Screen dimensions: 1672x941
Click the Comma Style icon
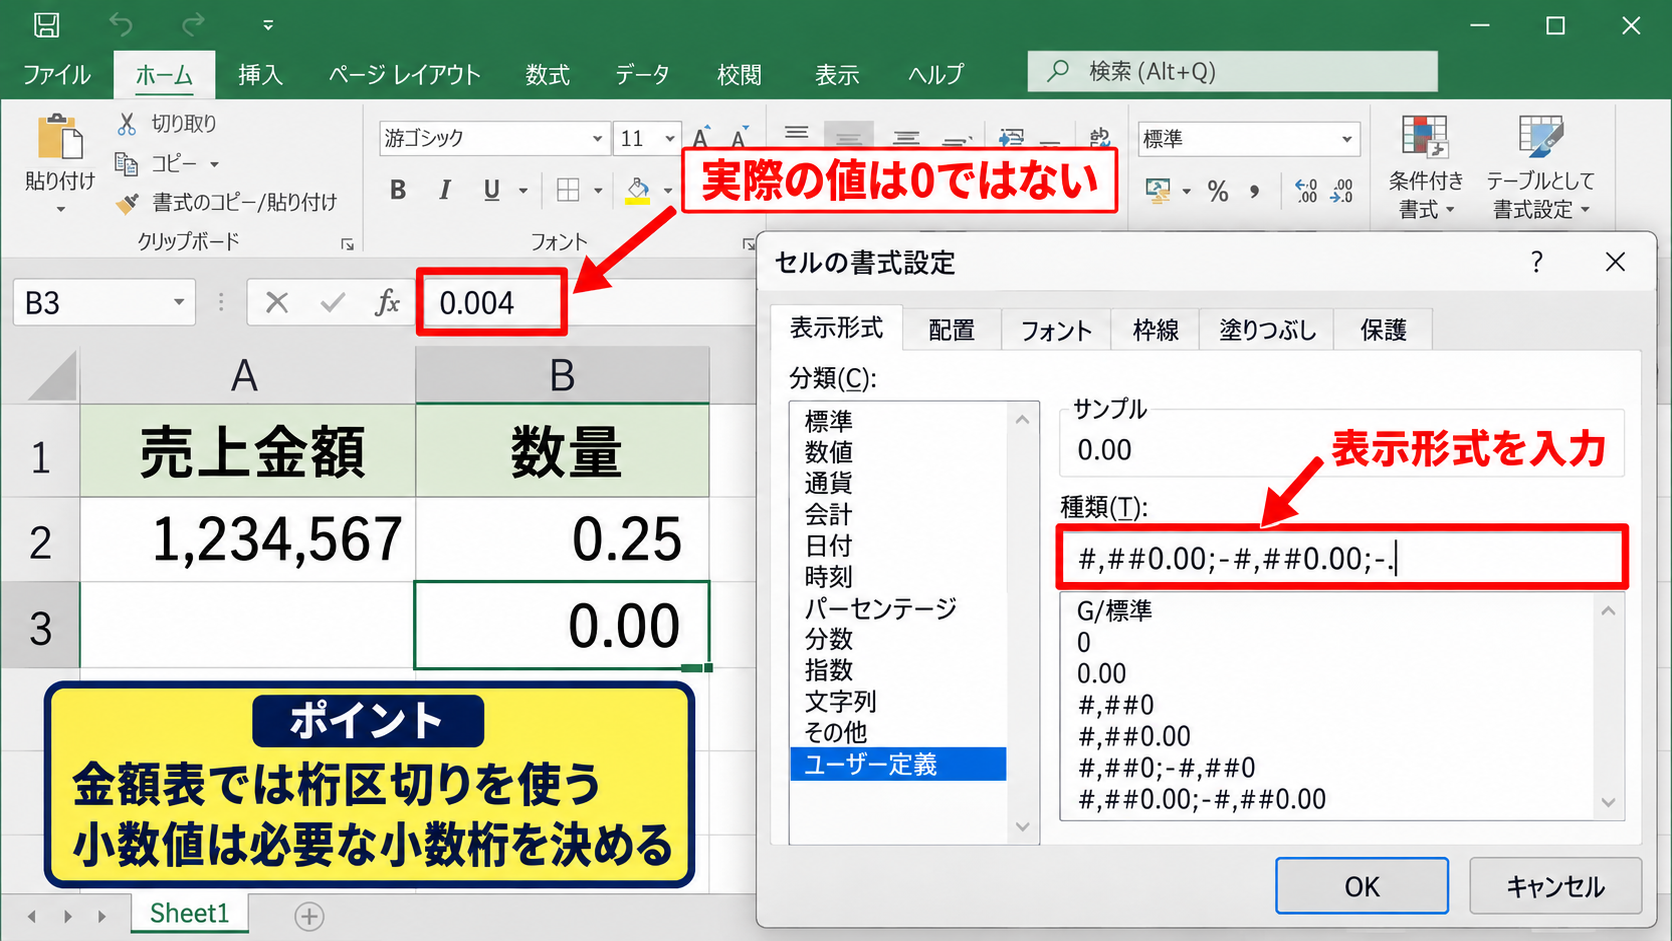click(1255, 191)
